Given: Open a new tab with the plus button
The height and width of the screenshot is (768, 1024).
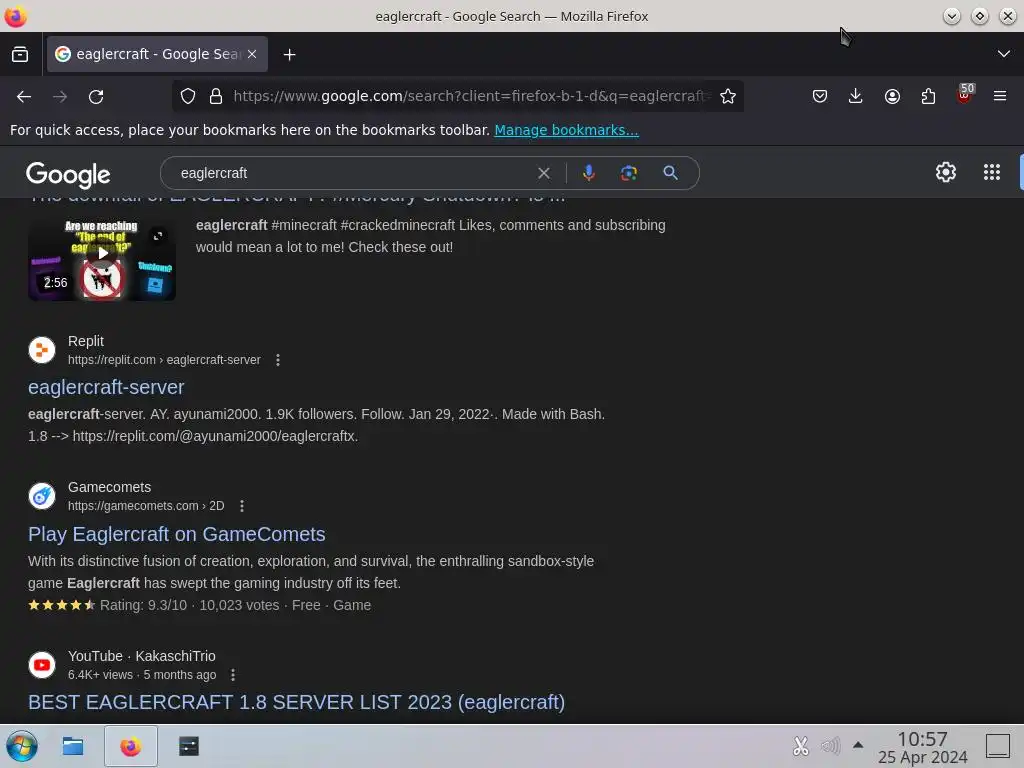Looking at the screenshot, I should 289,55.
